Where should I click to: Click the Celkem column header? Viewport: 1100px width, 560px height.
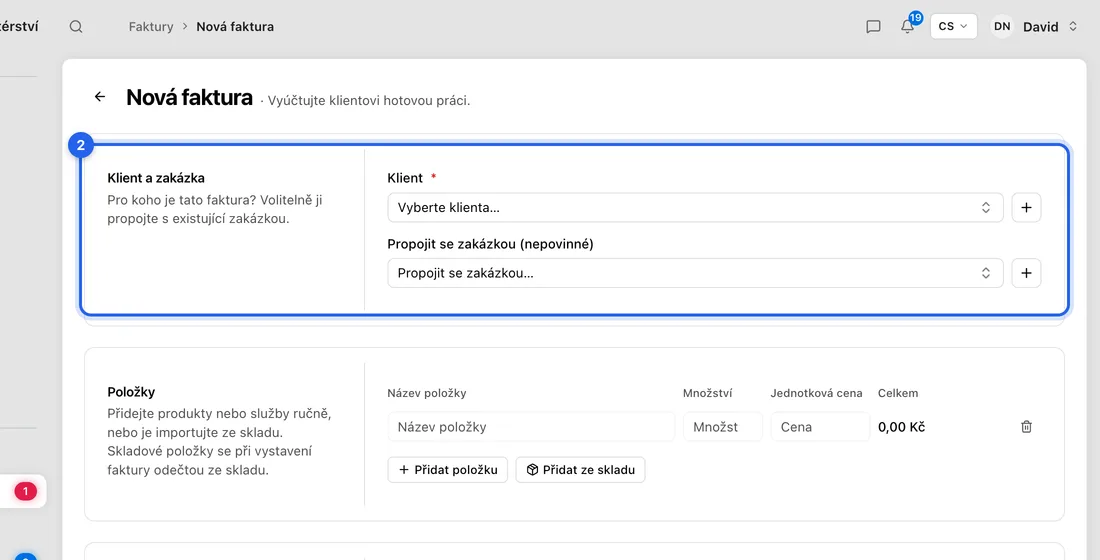[898, 393]
